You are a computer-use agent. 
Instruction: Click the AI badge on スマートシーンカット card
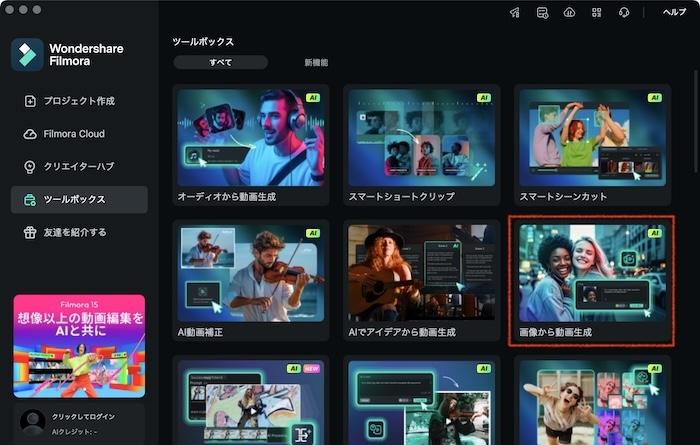654,98
